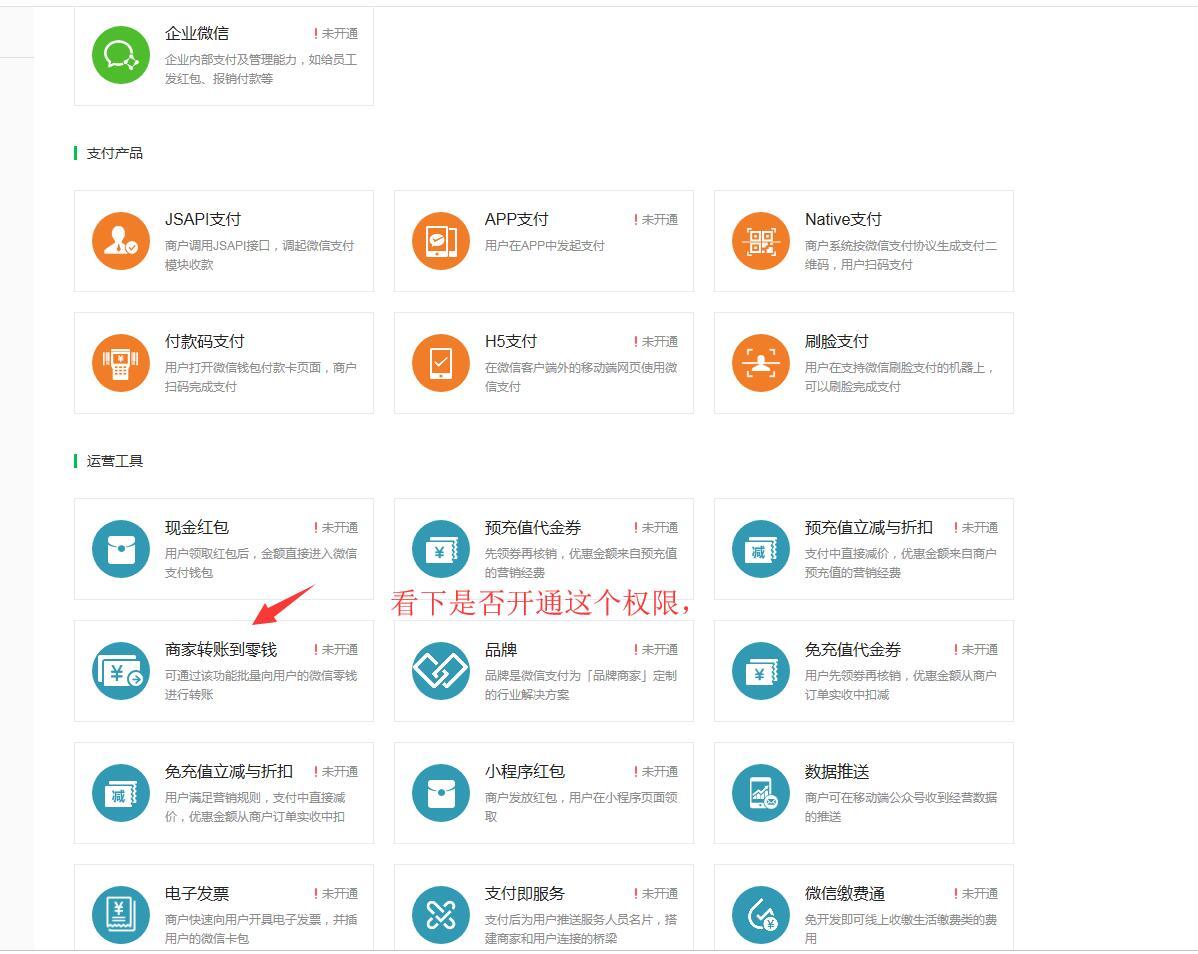The image size is (1198, 954).
Task: Click the H5支付 icon
Action: point(441,363)
